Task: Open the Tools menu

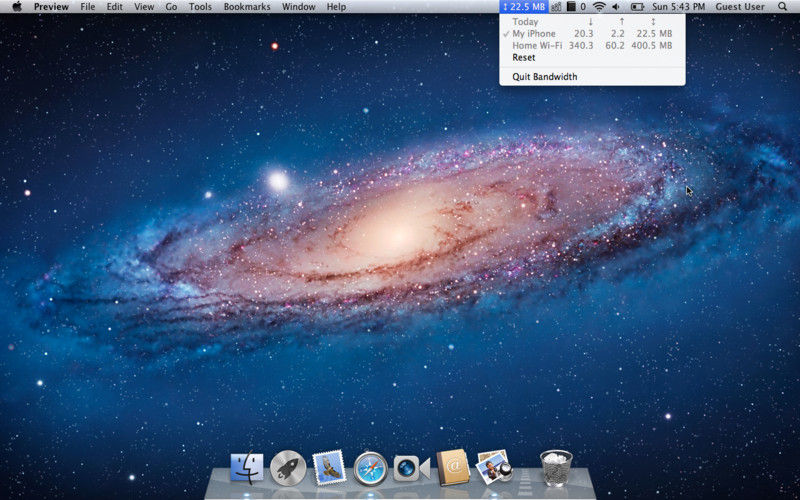Action: tap(200, 7)
